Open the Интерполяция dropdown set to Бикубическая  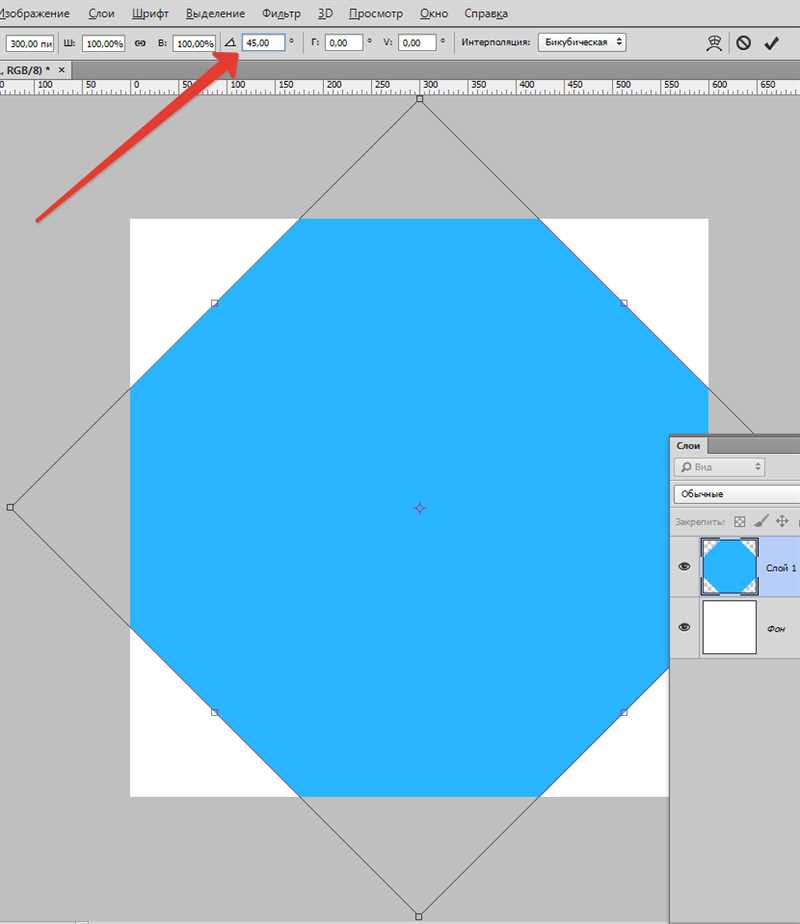tap(581, 42)
